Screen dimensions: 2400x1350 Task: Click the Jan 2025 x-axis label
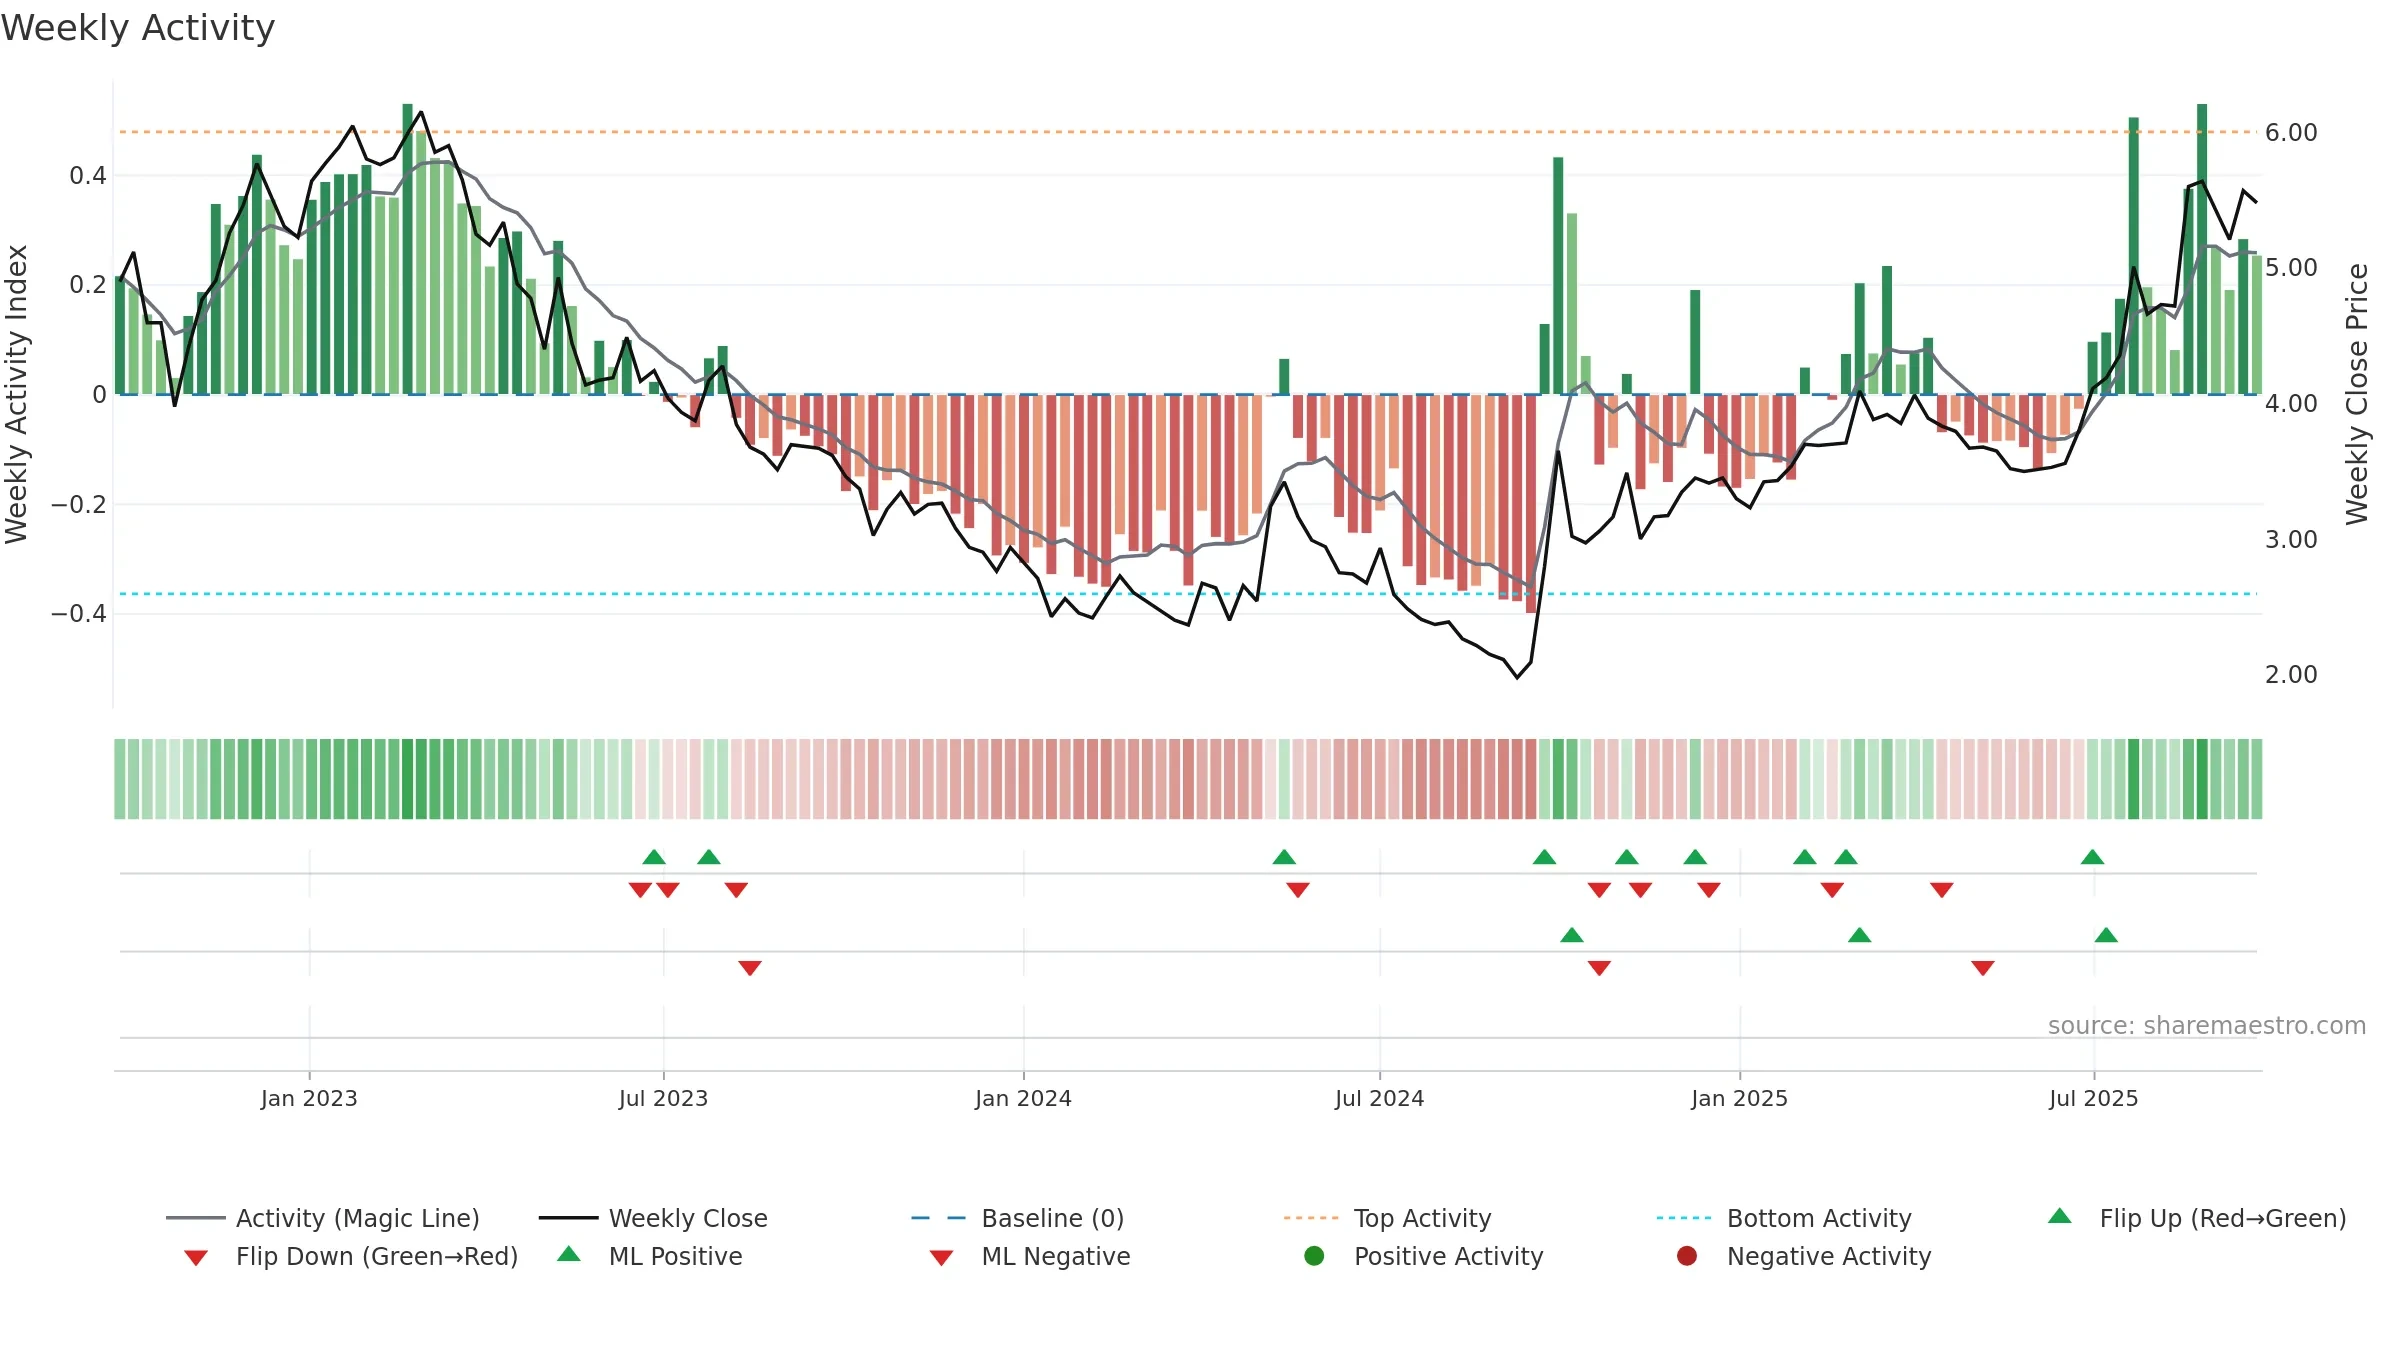tap(1739, 1099)
